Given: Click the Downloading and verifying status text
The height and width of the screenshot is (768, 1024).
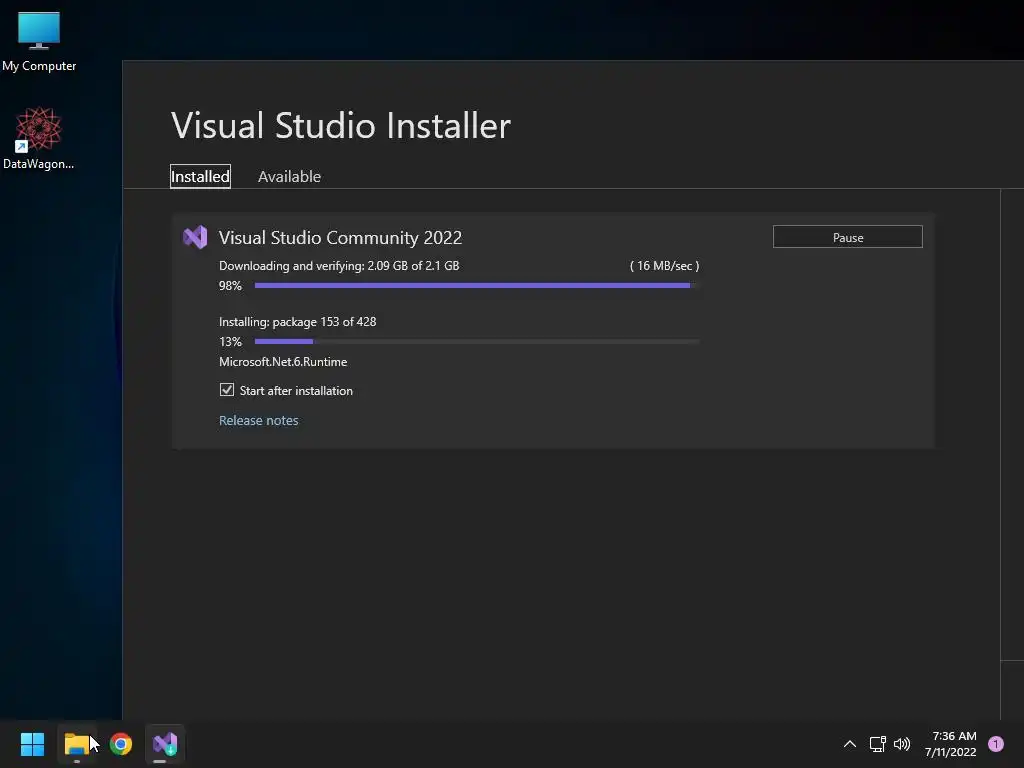Looking at the screenshot, I should point(339,266).
